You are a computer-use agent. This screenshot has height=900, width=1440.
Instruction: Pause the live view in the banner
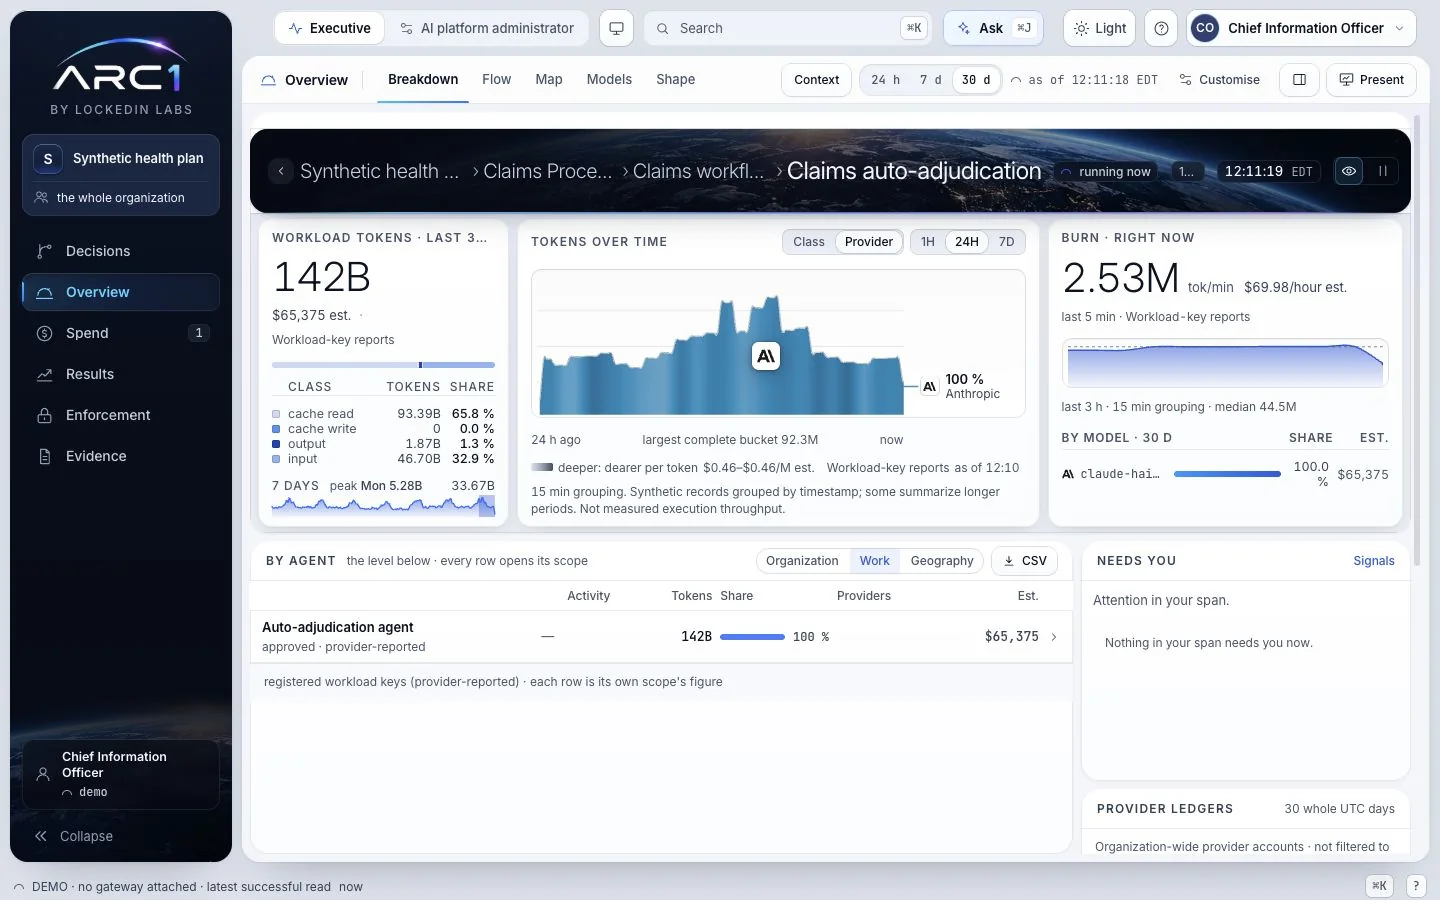click(x=1383, y=171)
